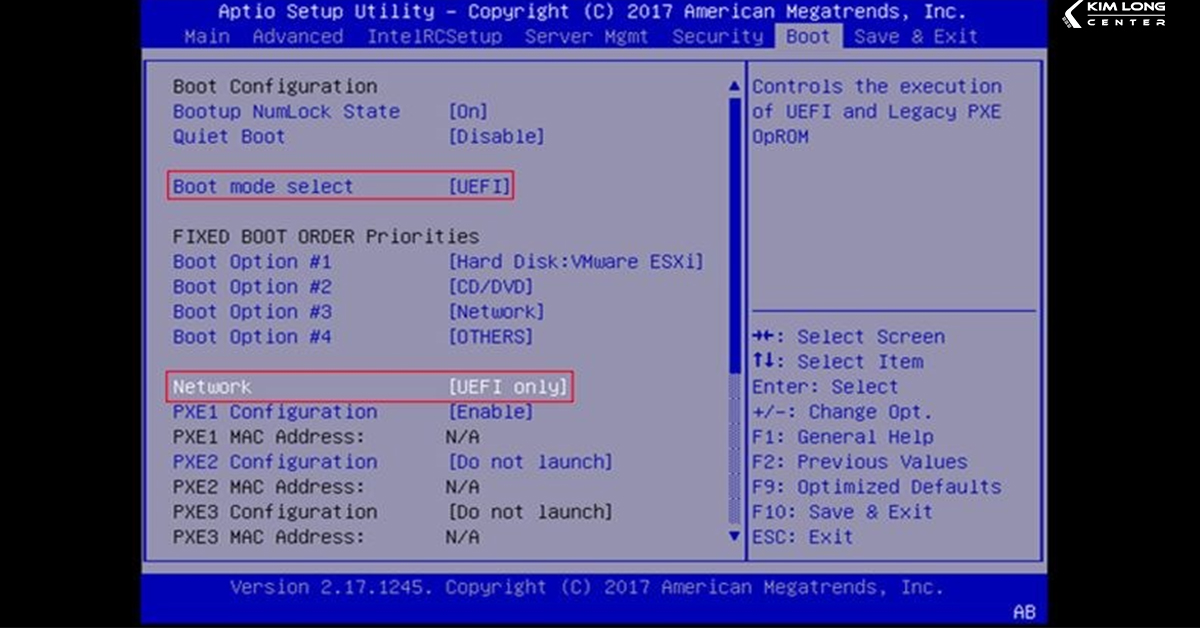Select Boot Option #3 [Network] value
The image size is (1200, 628).
point(496,312)
